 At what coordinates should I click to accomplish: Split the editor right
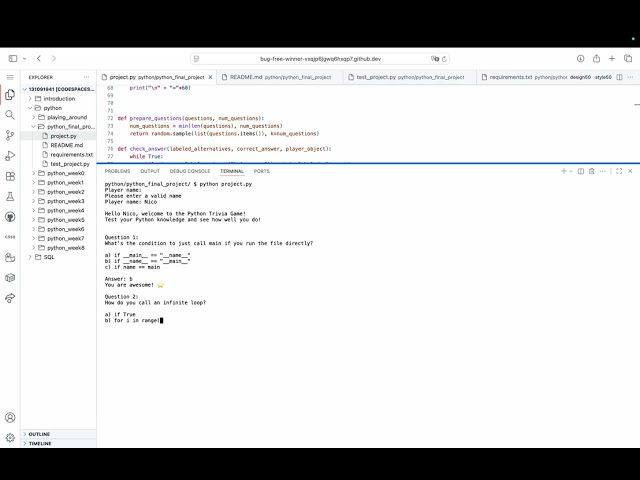(619, 77)
